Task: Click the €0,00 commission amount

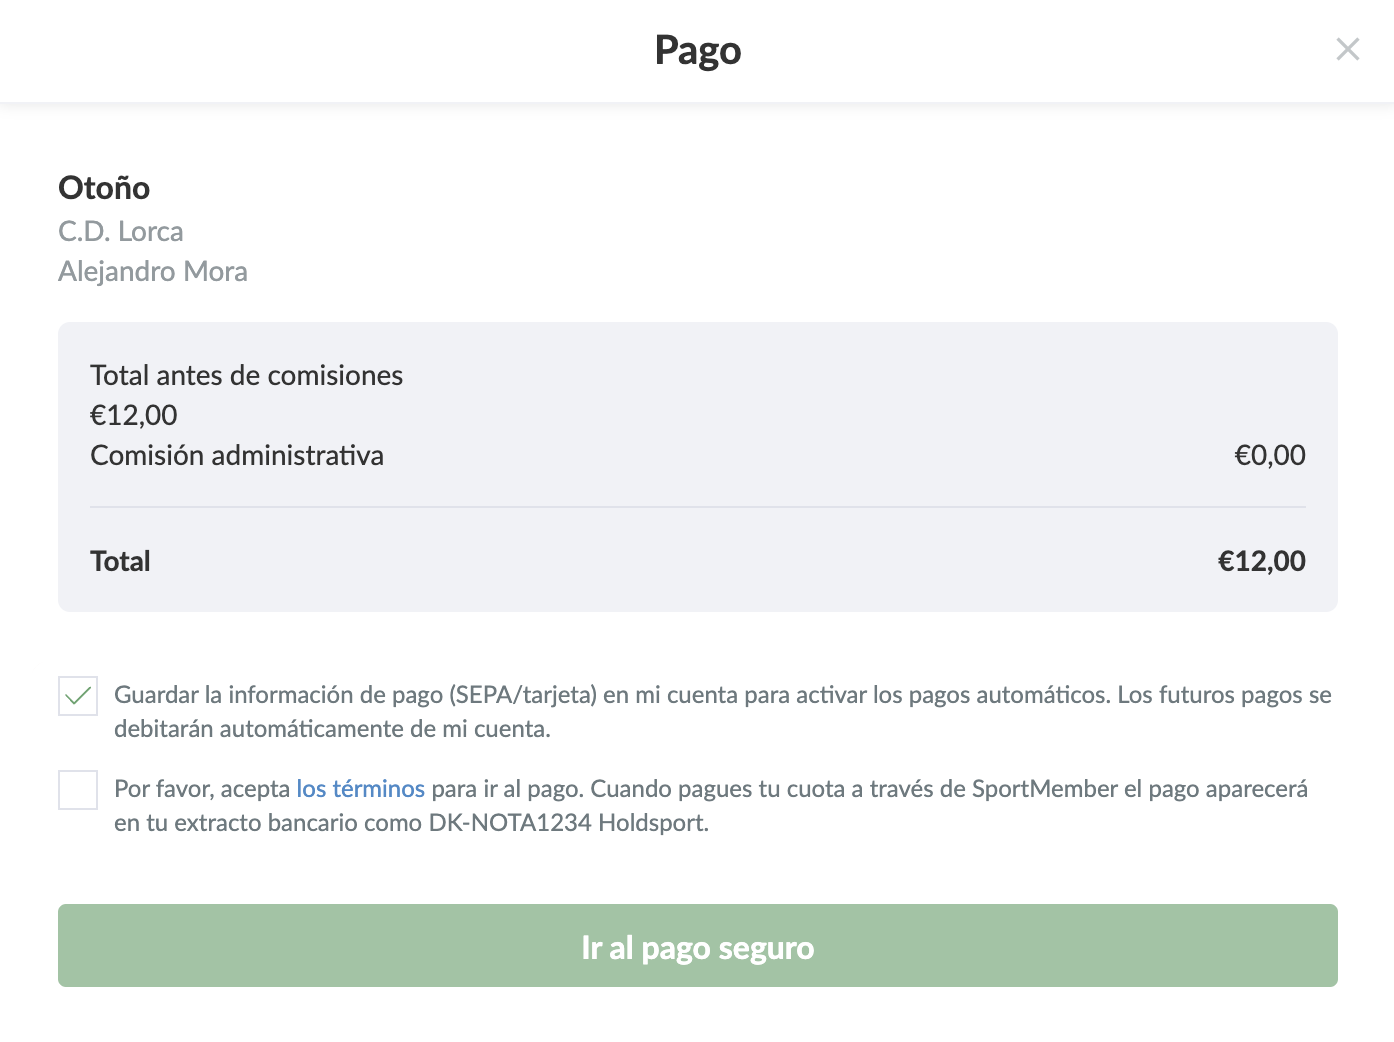Action: click(1269, 456)
